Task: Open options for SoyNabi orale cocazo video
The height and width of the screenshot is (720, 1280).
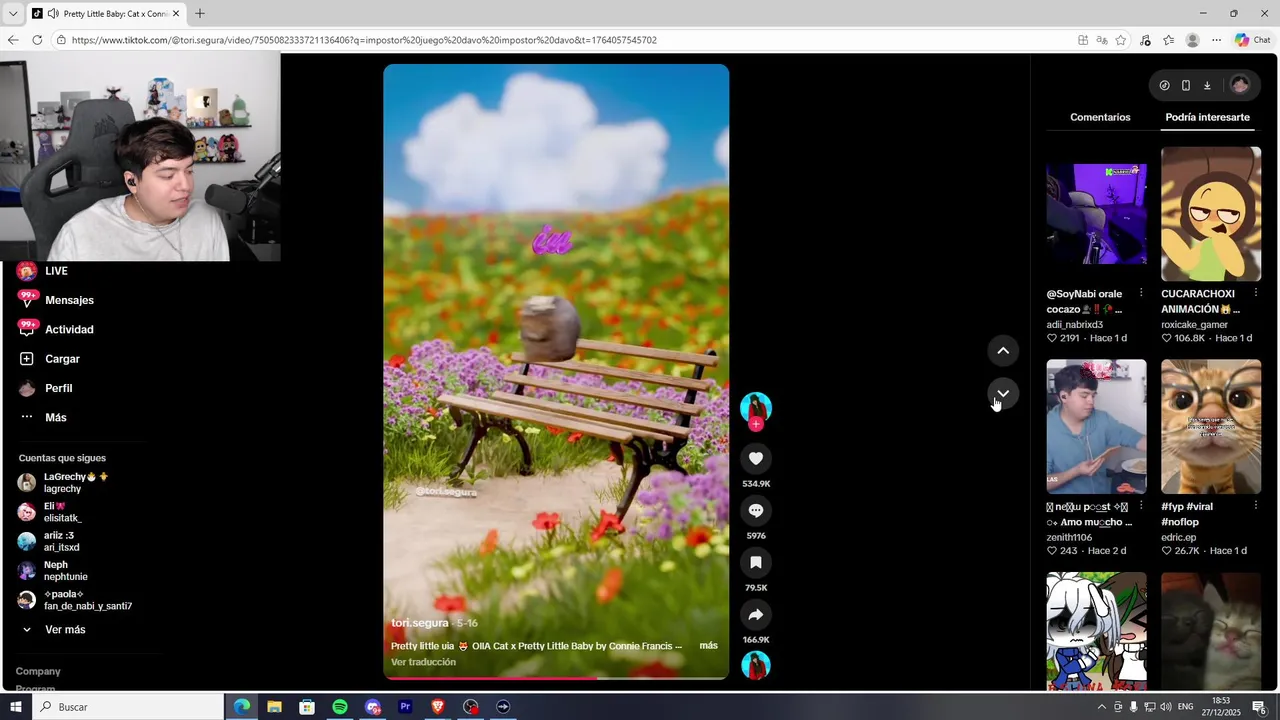Action: pyautogui.click(x=1141, y=294)
